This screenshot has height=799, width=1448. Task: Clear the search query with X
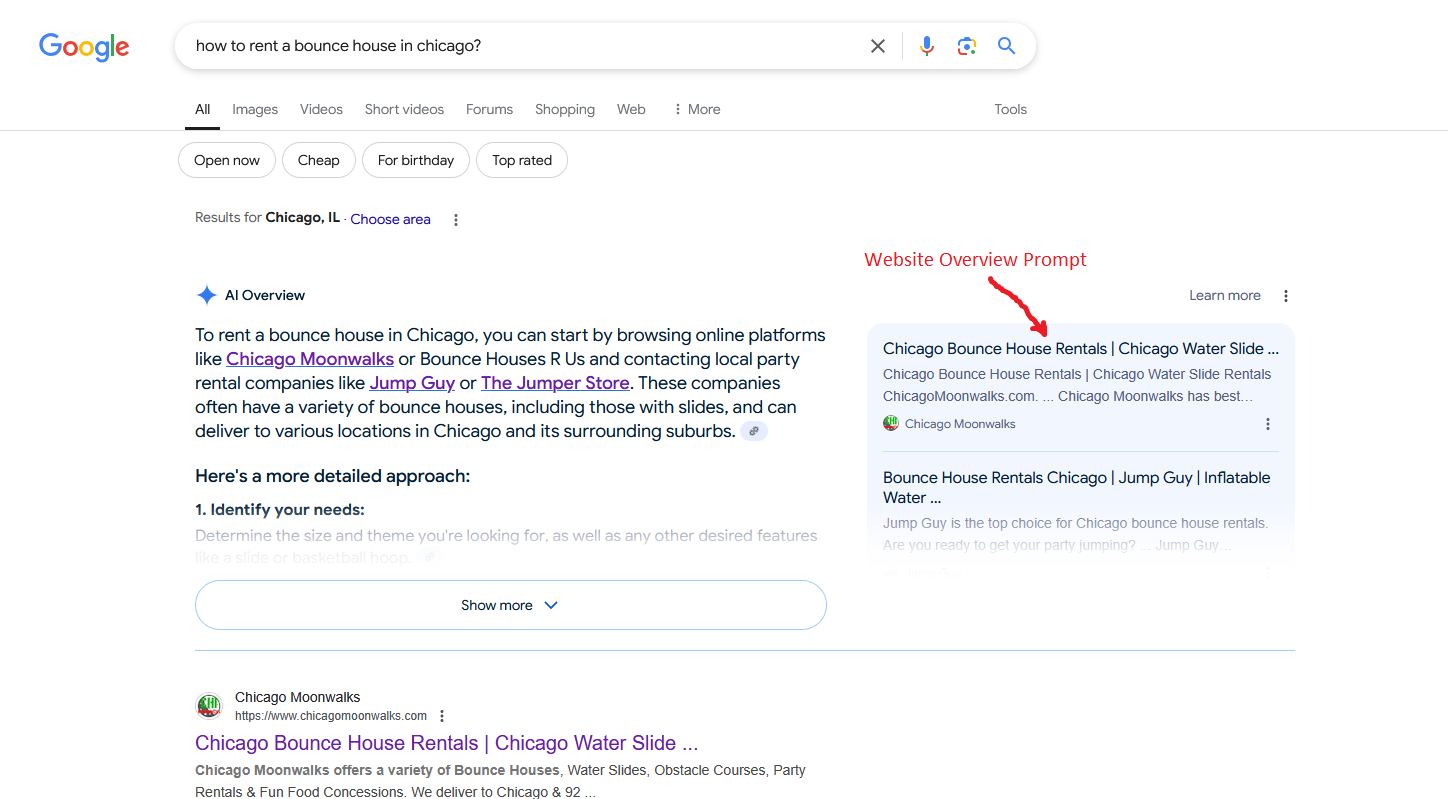coord(878,46)
